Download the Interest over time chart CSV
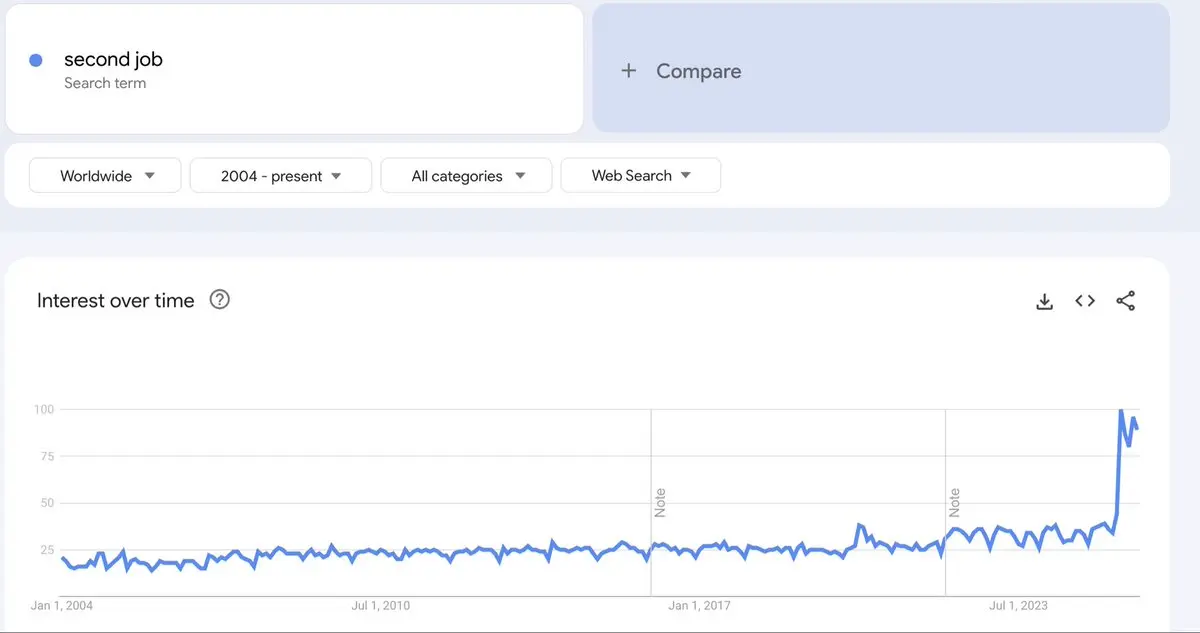Screen dimensions: 1200x633 pyautogui.click(x=1044, y=301)
